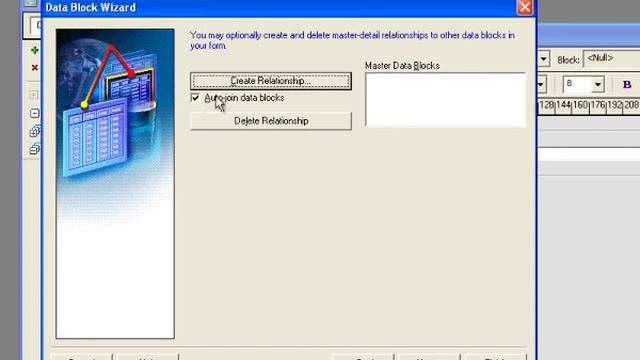The height and width of the screenshot is (360, 640).
Task: Click the Delete Relationship button
Action: [271, 121]
